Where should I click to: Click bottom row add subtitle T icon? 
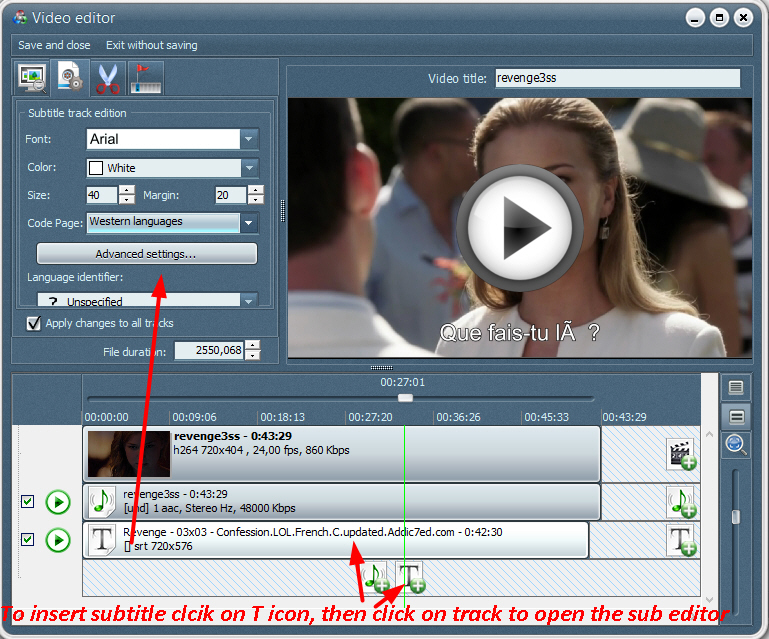tap(411, 578)
